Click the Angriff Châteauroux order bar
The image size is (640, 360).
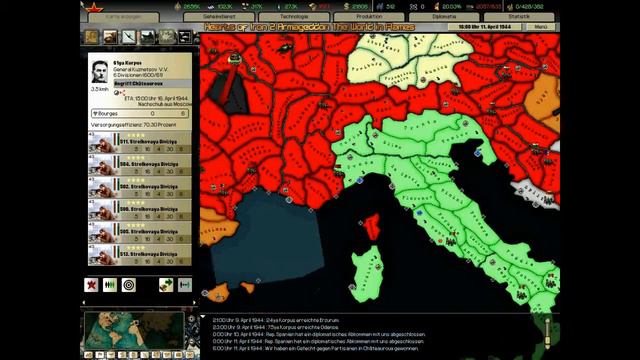tap(152, 83)
